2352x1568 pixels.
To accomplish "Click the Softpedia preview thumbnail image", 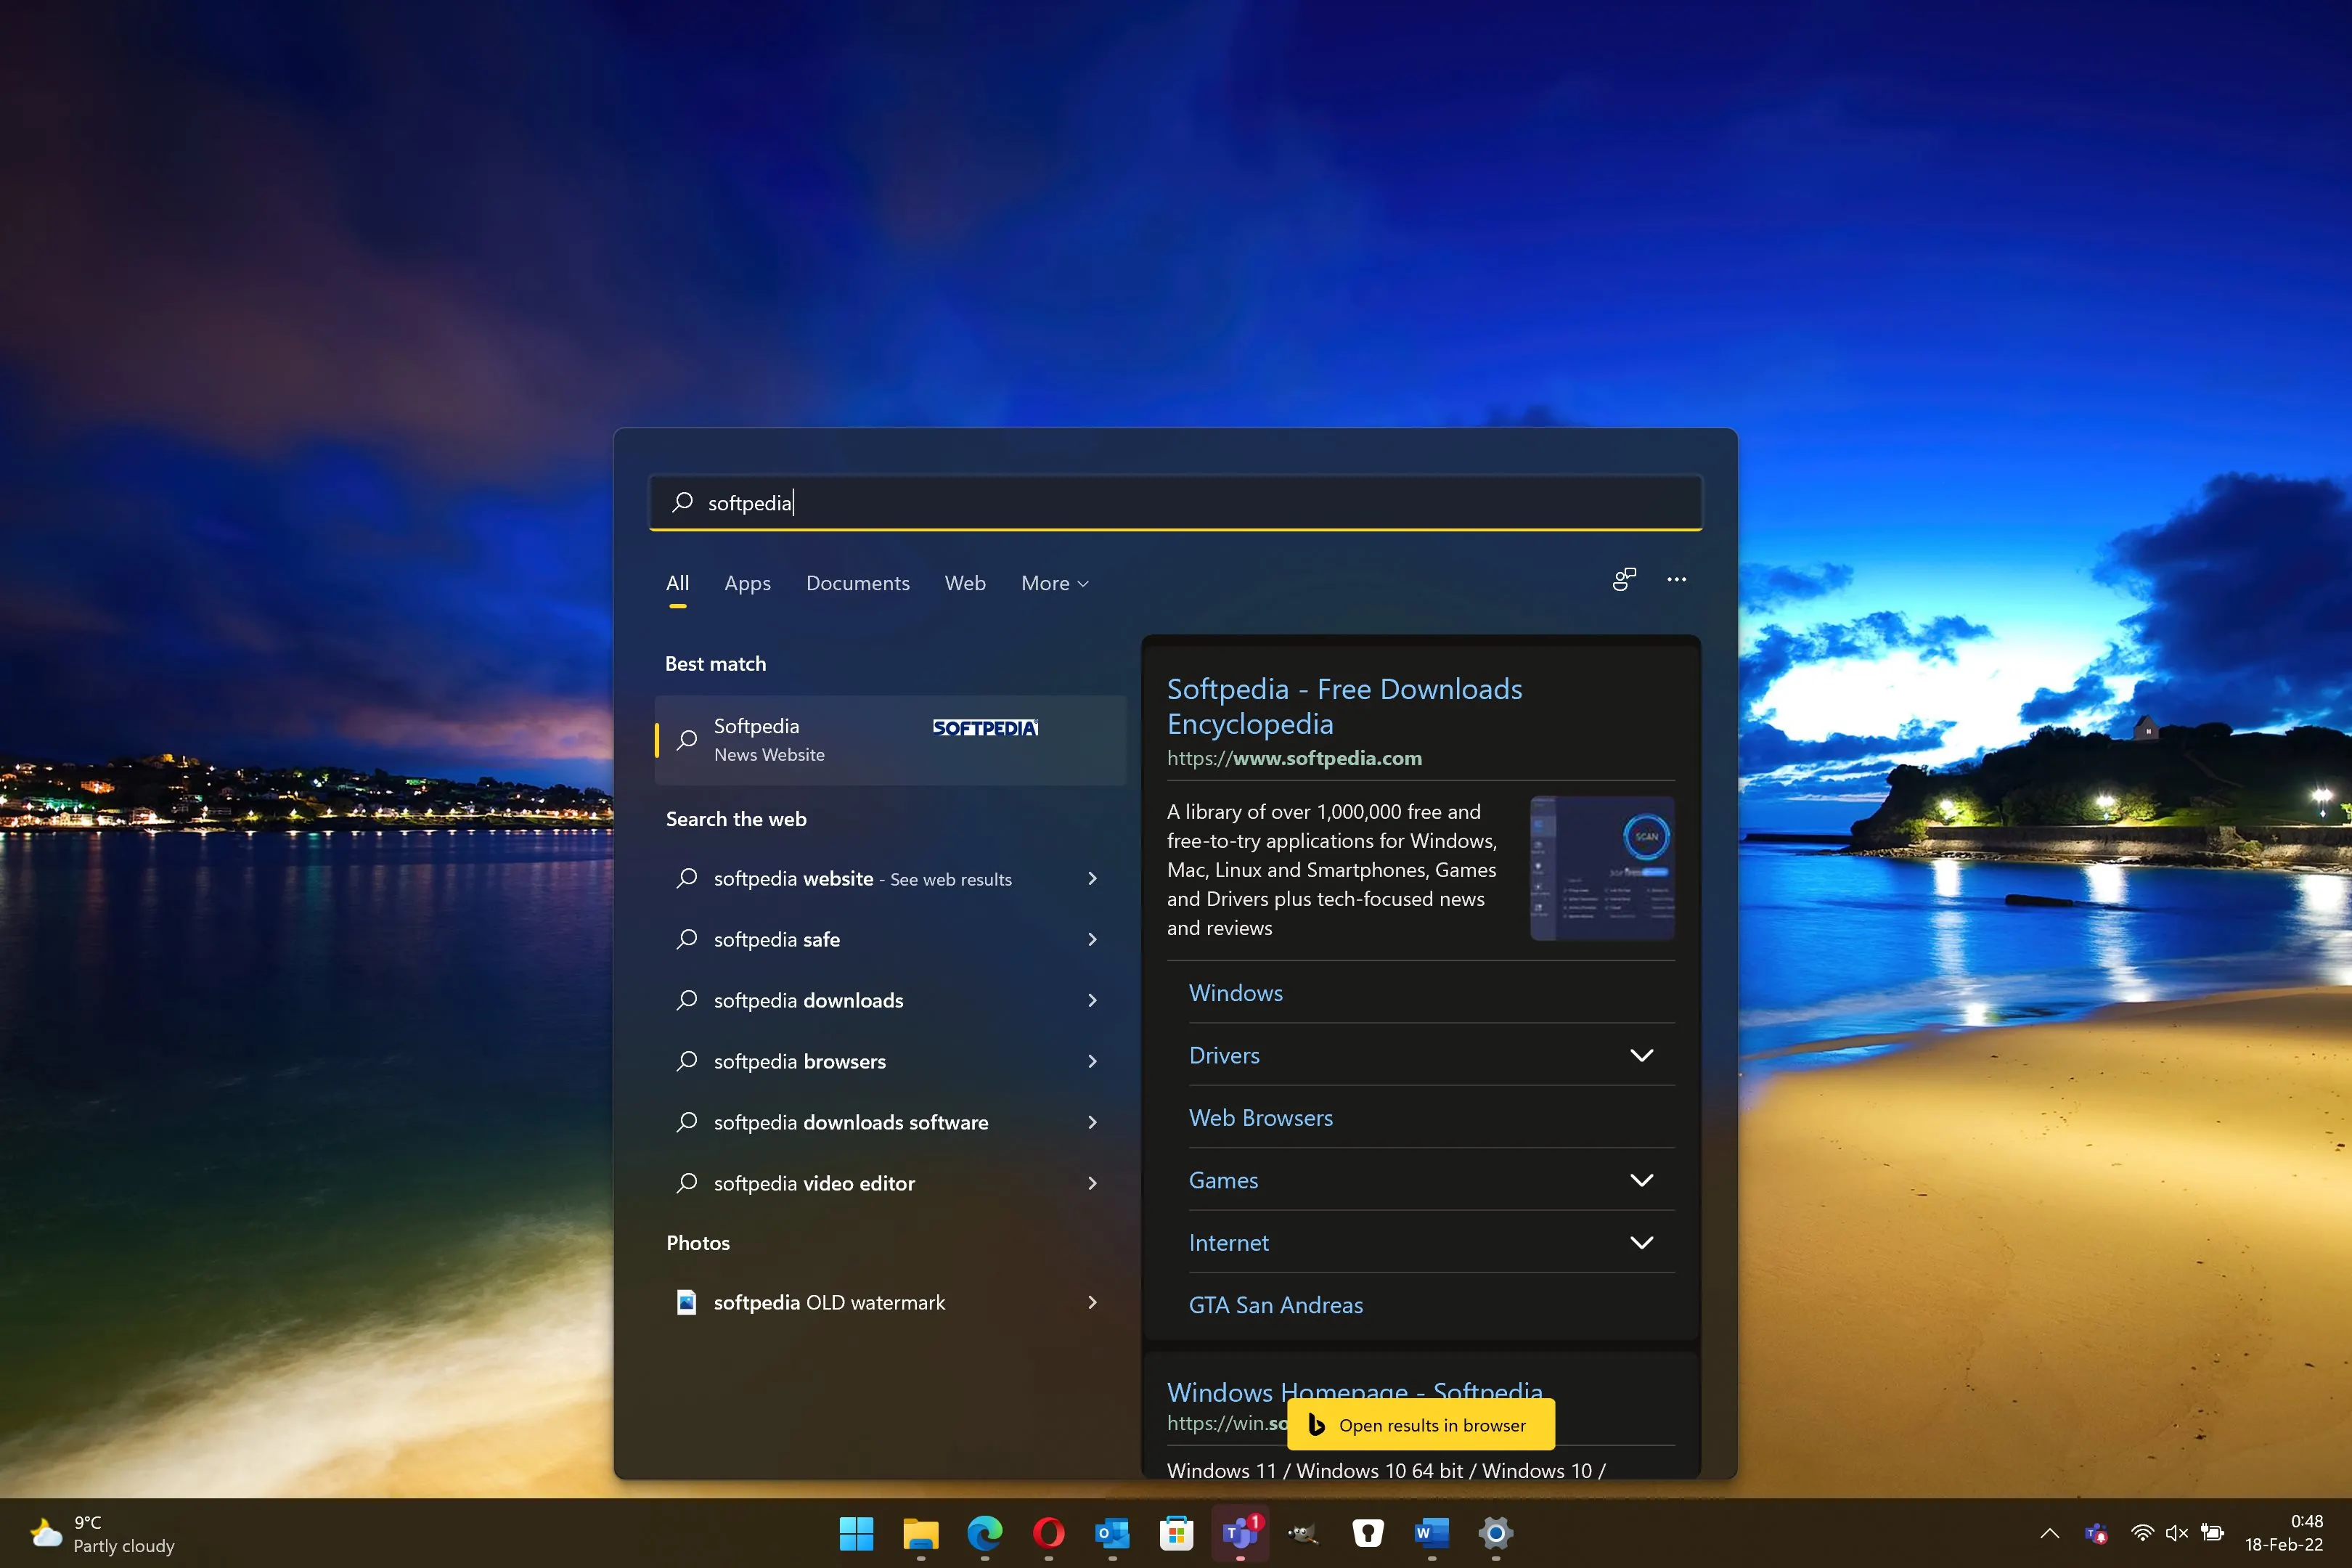I will pyautogui.click(x=1602, y=868).
